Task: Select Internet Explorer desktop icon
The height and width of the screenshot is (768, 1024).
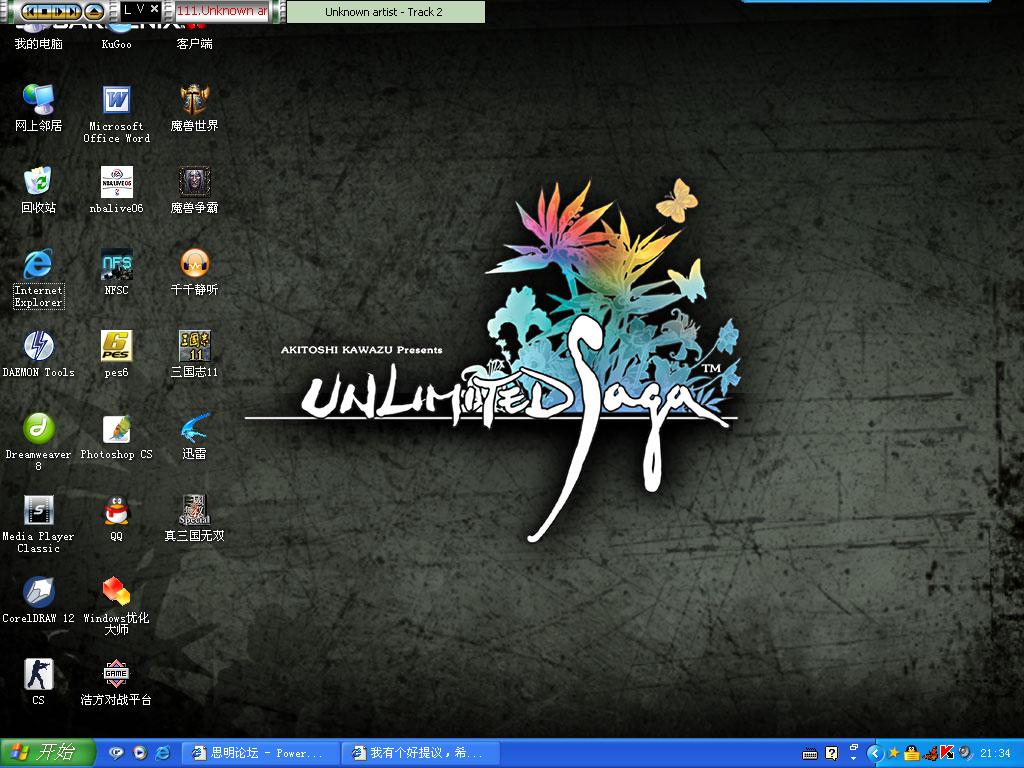Action: [x=39, y=278]
